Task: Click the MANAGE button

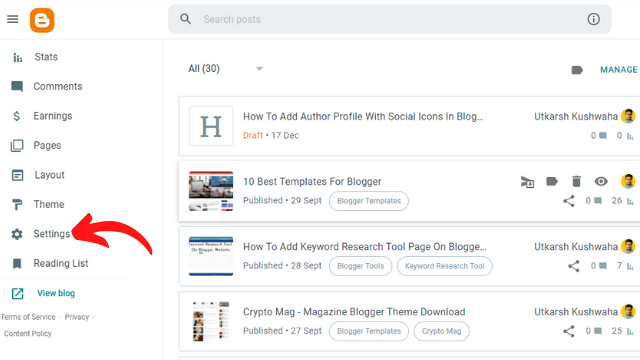Action: click(x=618, y=70)
